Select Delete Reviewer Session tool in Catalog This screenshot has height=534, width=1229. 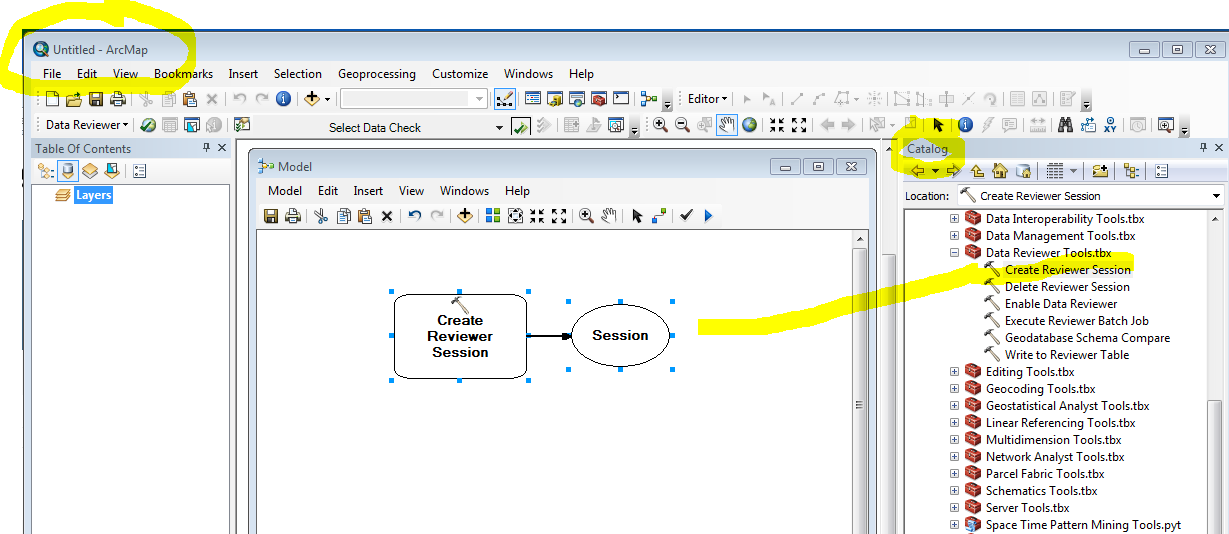(x=1067, y=287)
